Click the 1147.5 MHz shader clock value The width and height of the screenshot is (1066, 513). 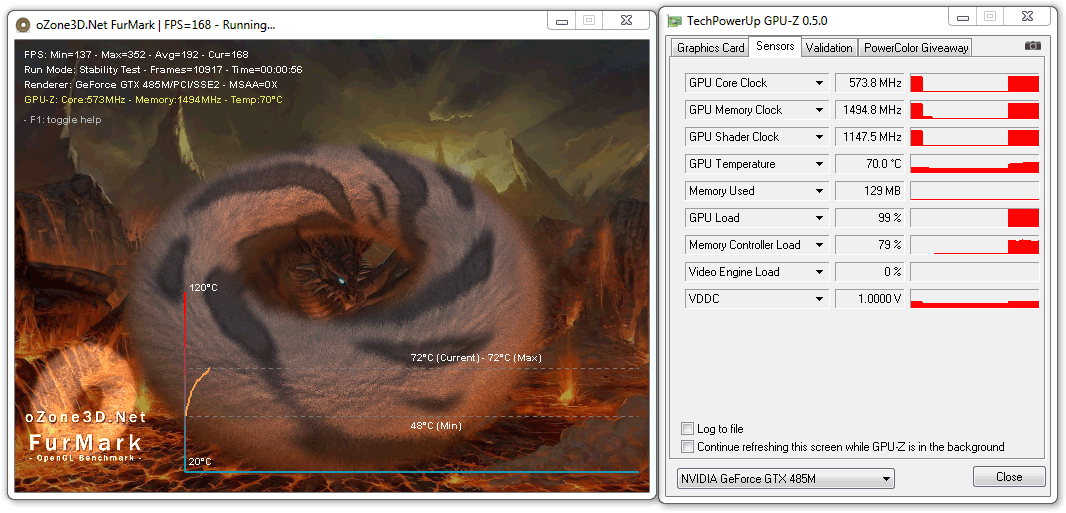(x=870, y=137)
